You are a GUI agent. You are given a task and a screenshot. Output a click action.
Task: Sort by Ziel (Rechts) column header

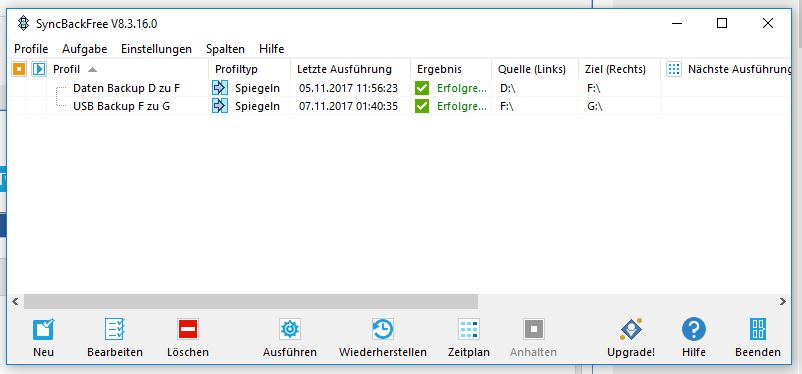(615, 69)
